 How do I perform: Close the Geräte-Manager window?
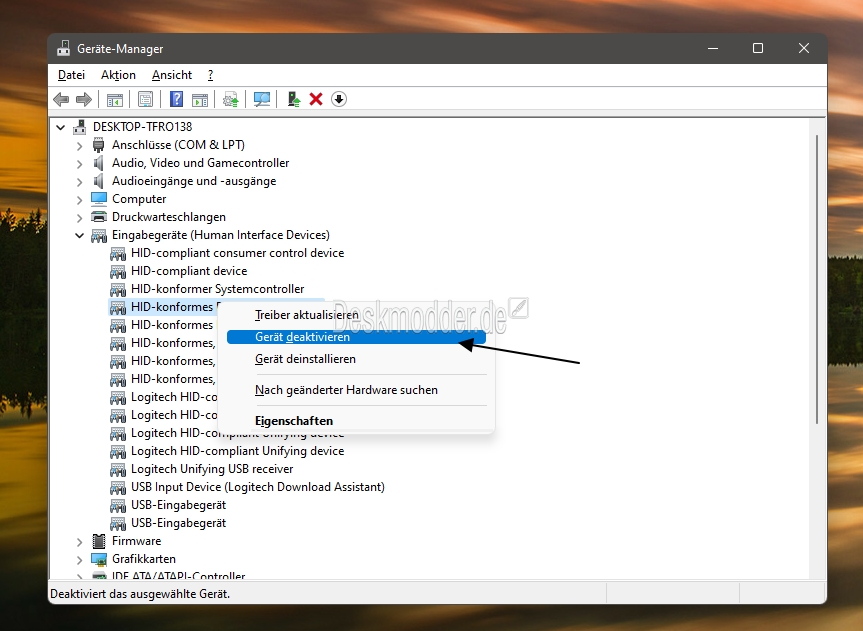(x=804, y=48)
